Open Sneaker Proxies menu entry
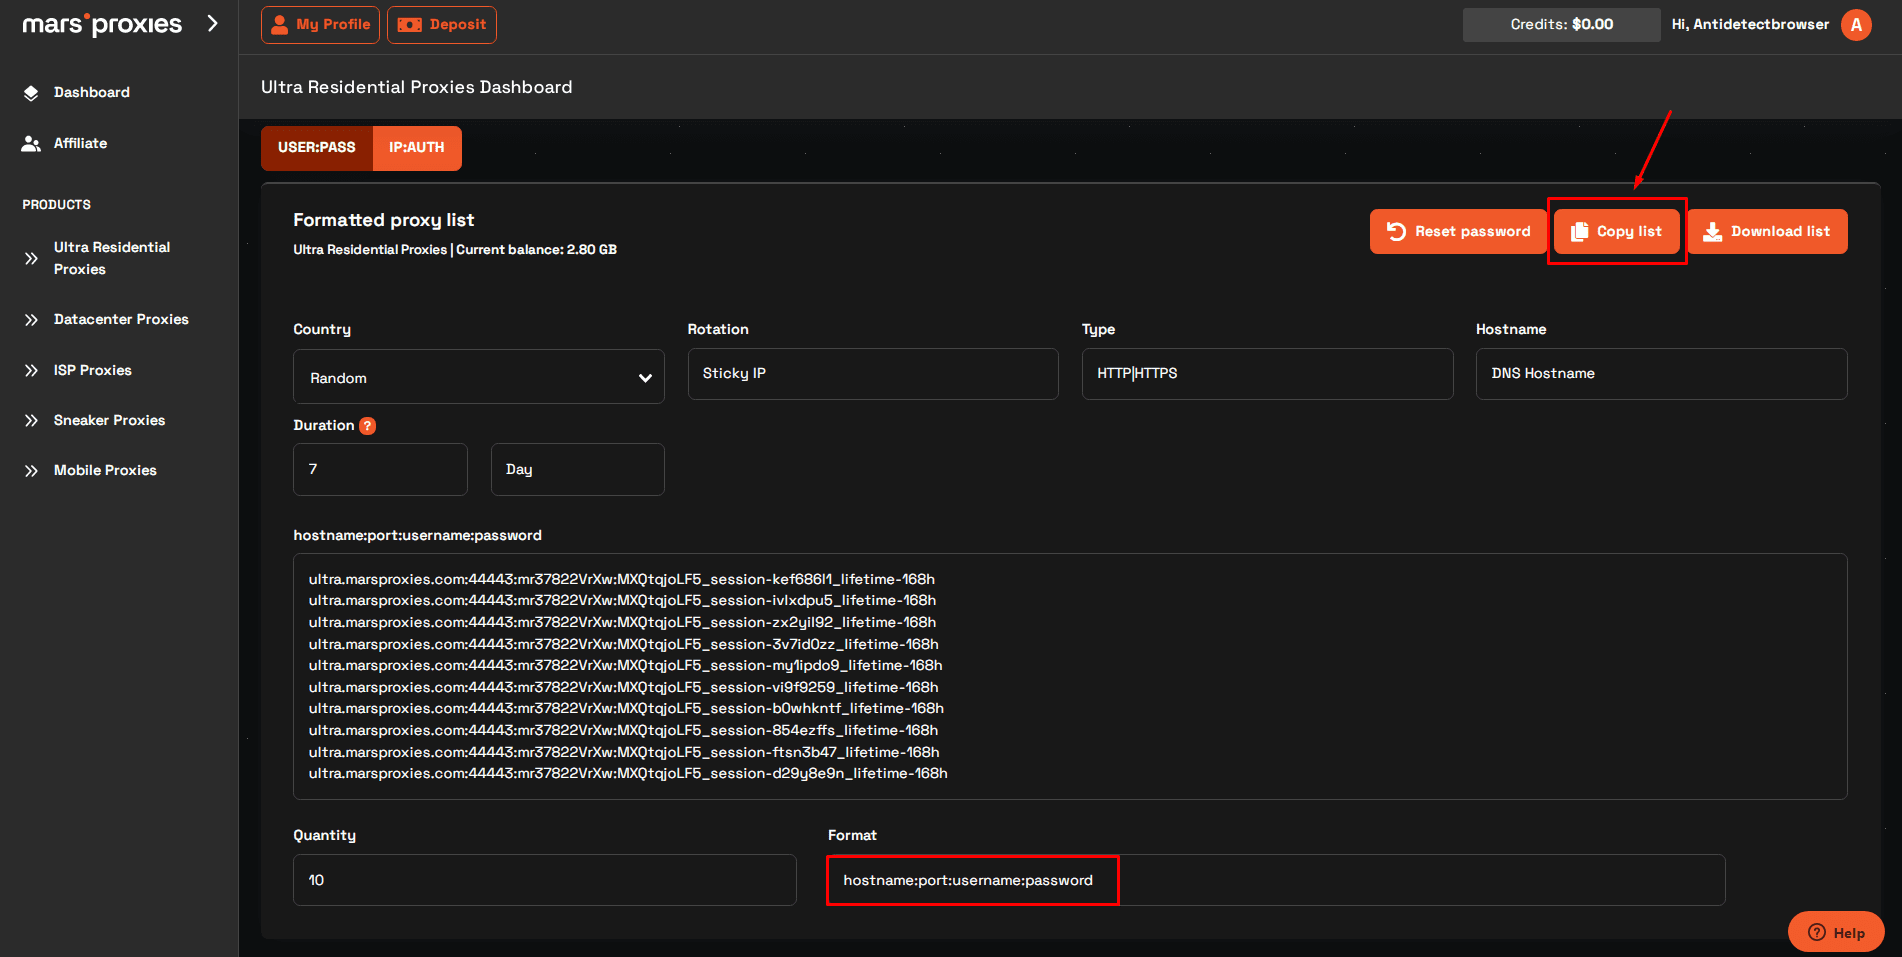 [x=109, y=420]
